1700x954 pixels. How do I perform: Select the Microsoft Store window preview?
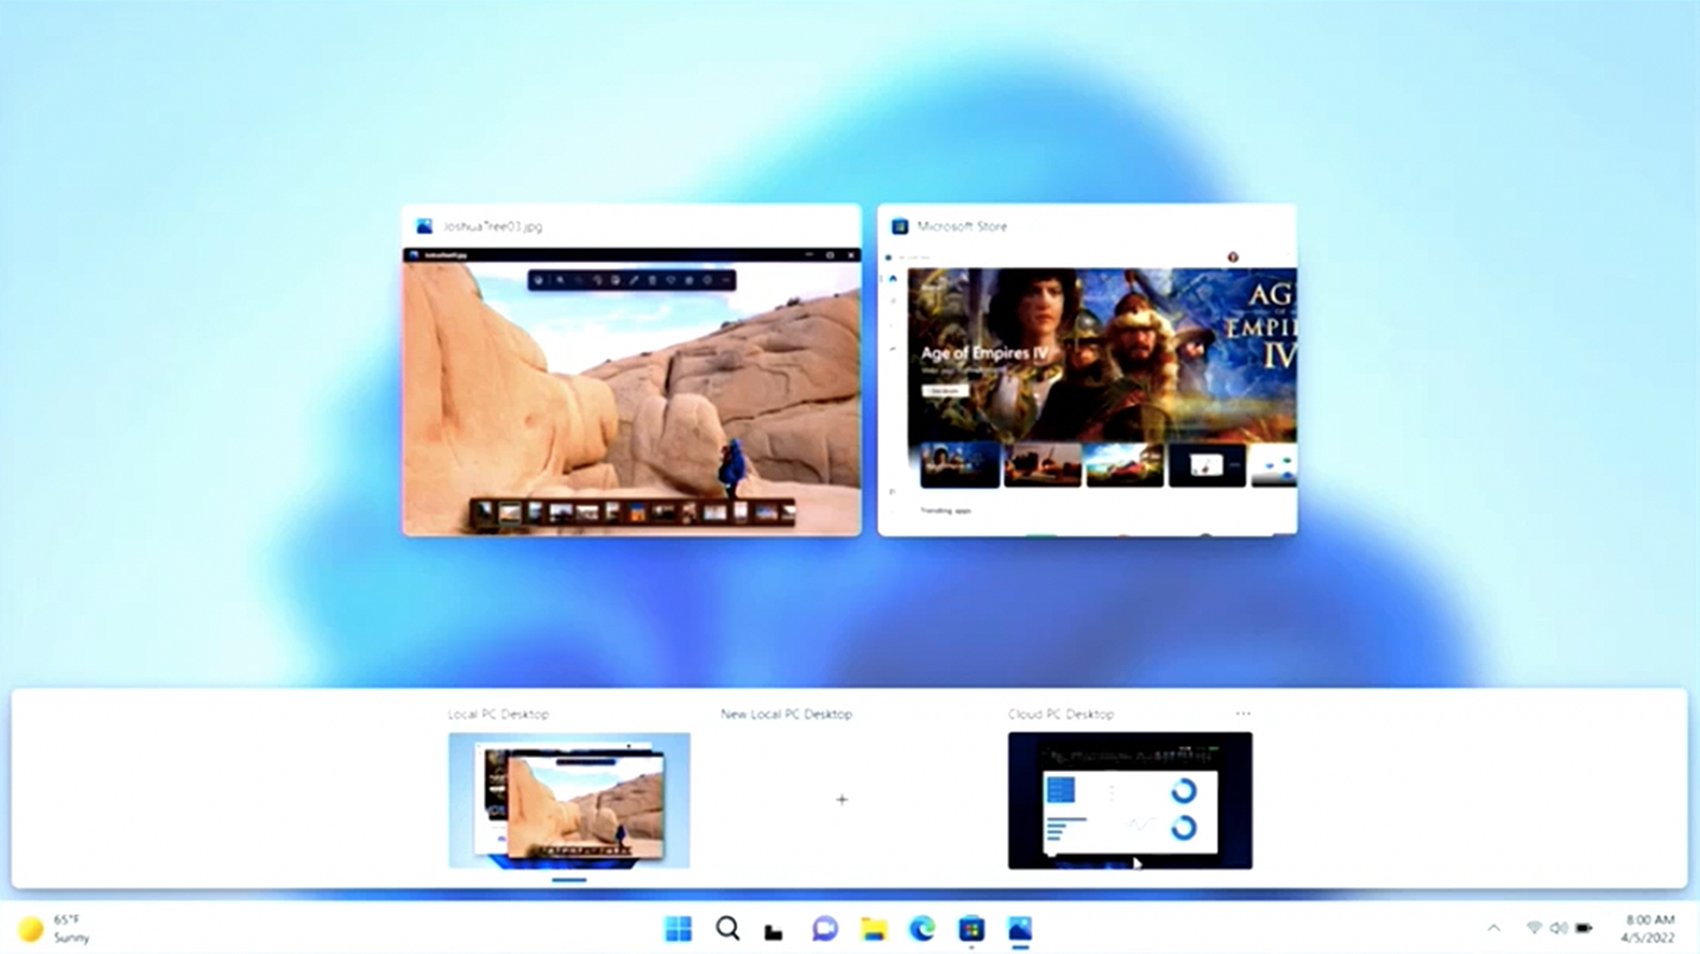1087,370
